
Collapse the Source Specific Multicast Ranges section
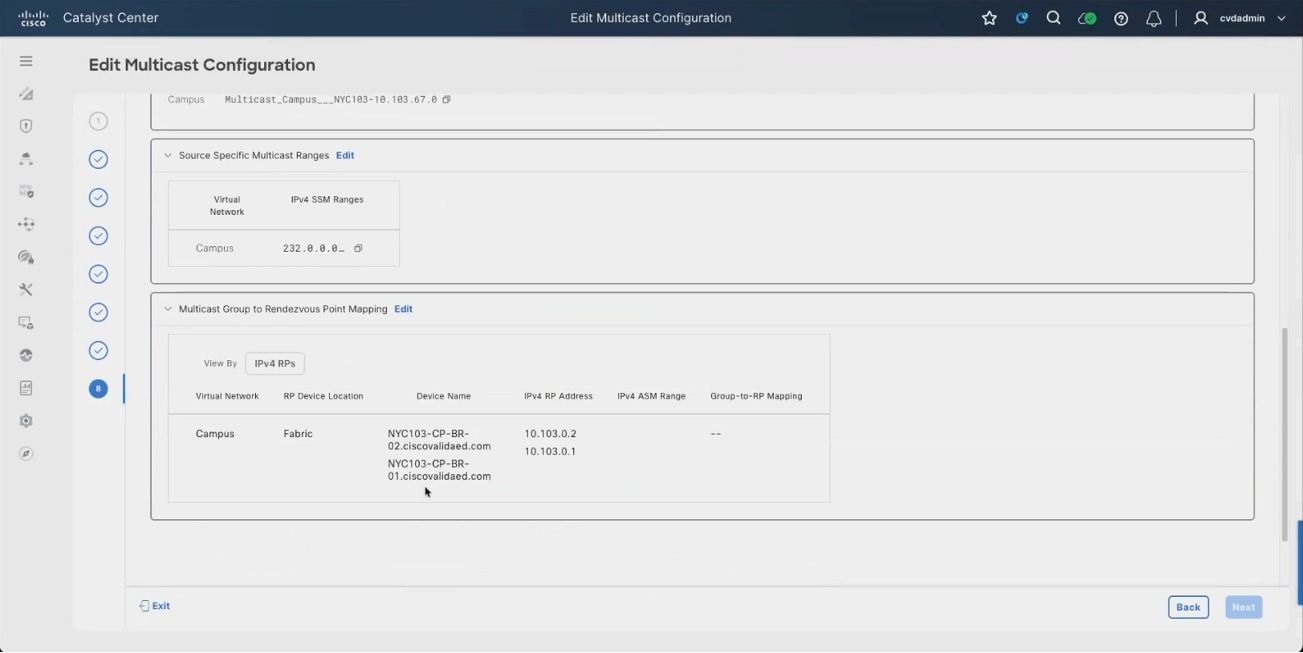point(168,156)
